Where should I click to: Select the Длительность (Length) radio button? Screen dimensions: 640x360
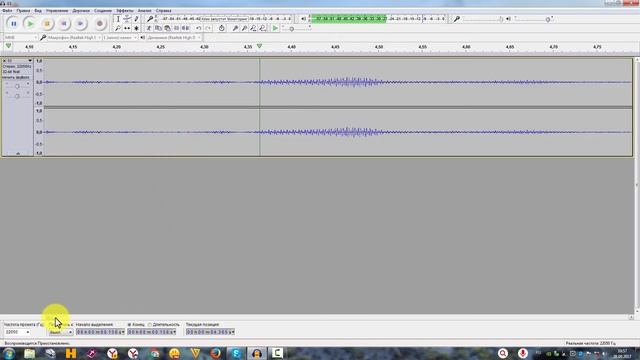pyautogui.click(x=149, y=325)
